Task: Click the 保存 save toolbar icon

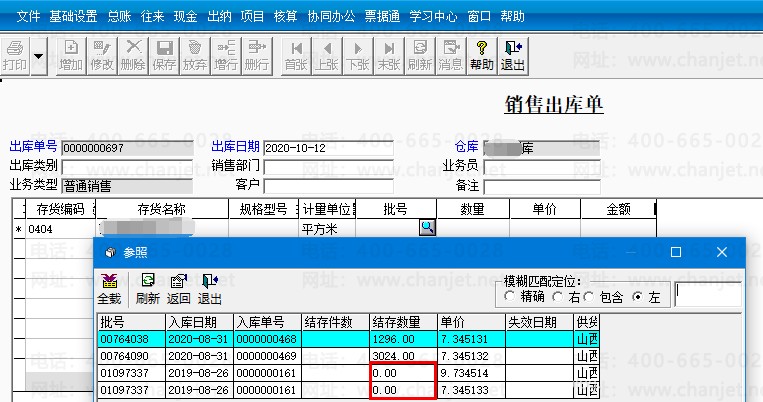Action: [164, 56]
